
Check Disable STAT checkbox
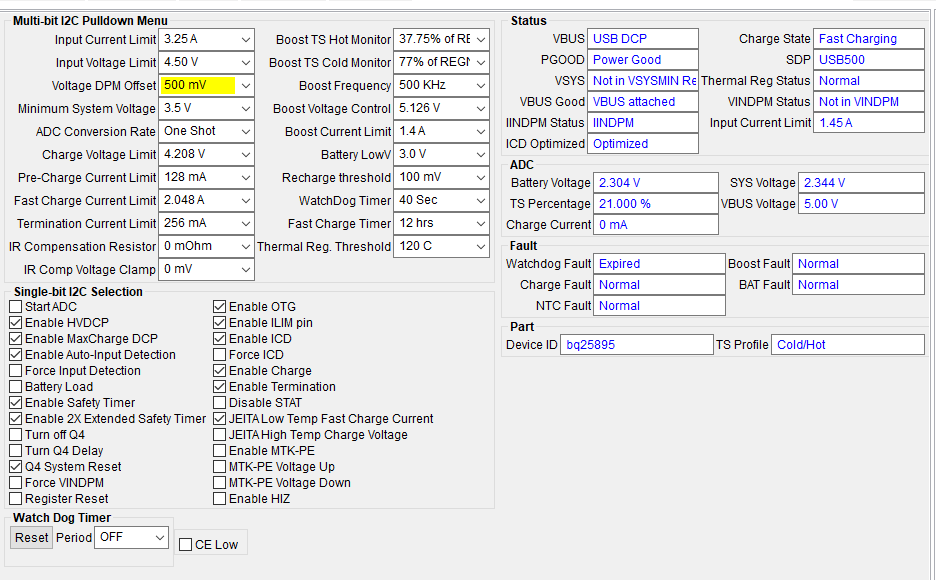220,403
